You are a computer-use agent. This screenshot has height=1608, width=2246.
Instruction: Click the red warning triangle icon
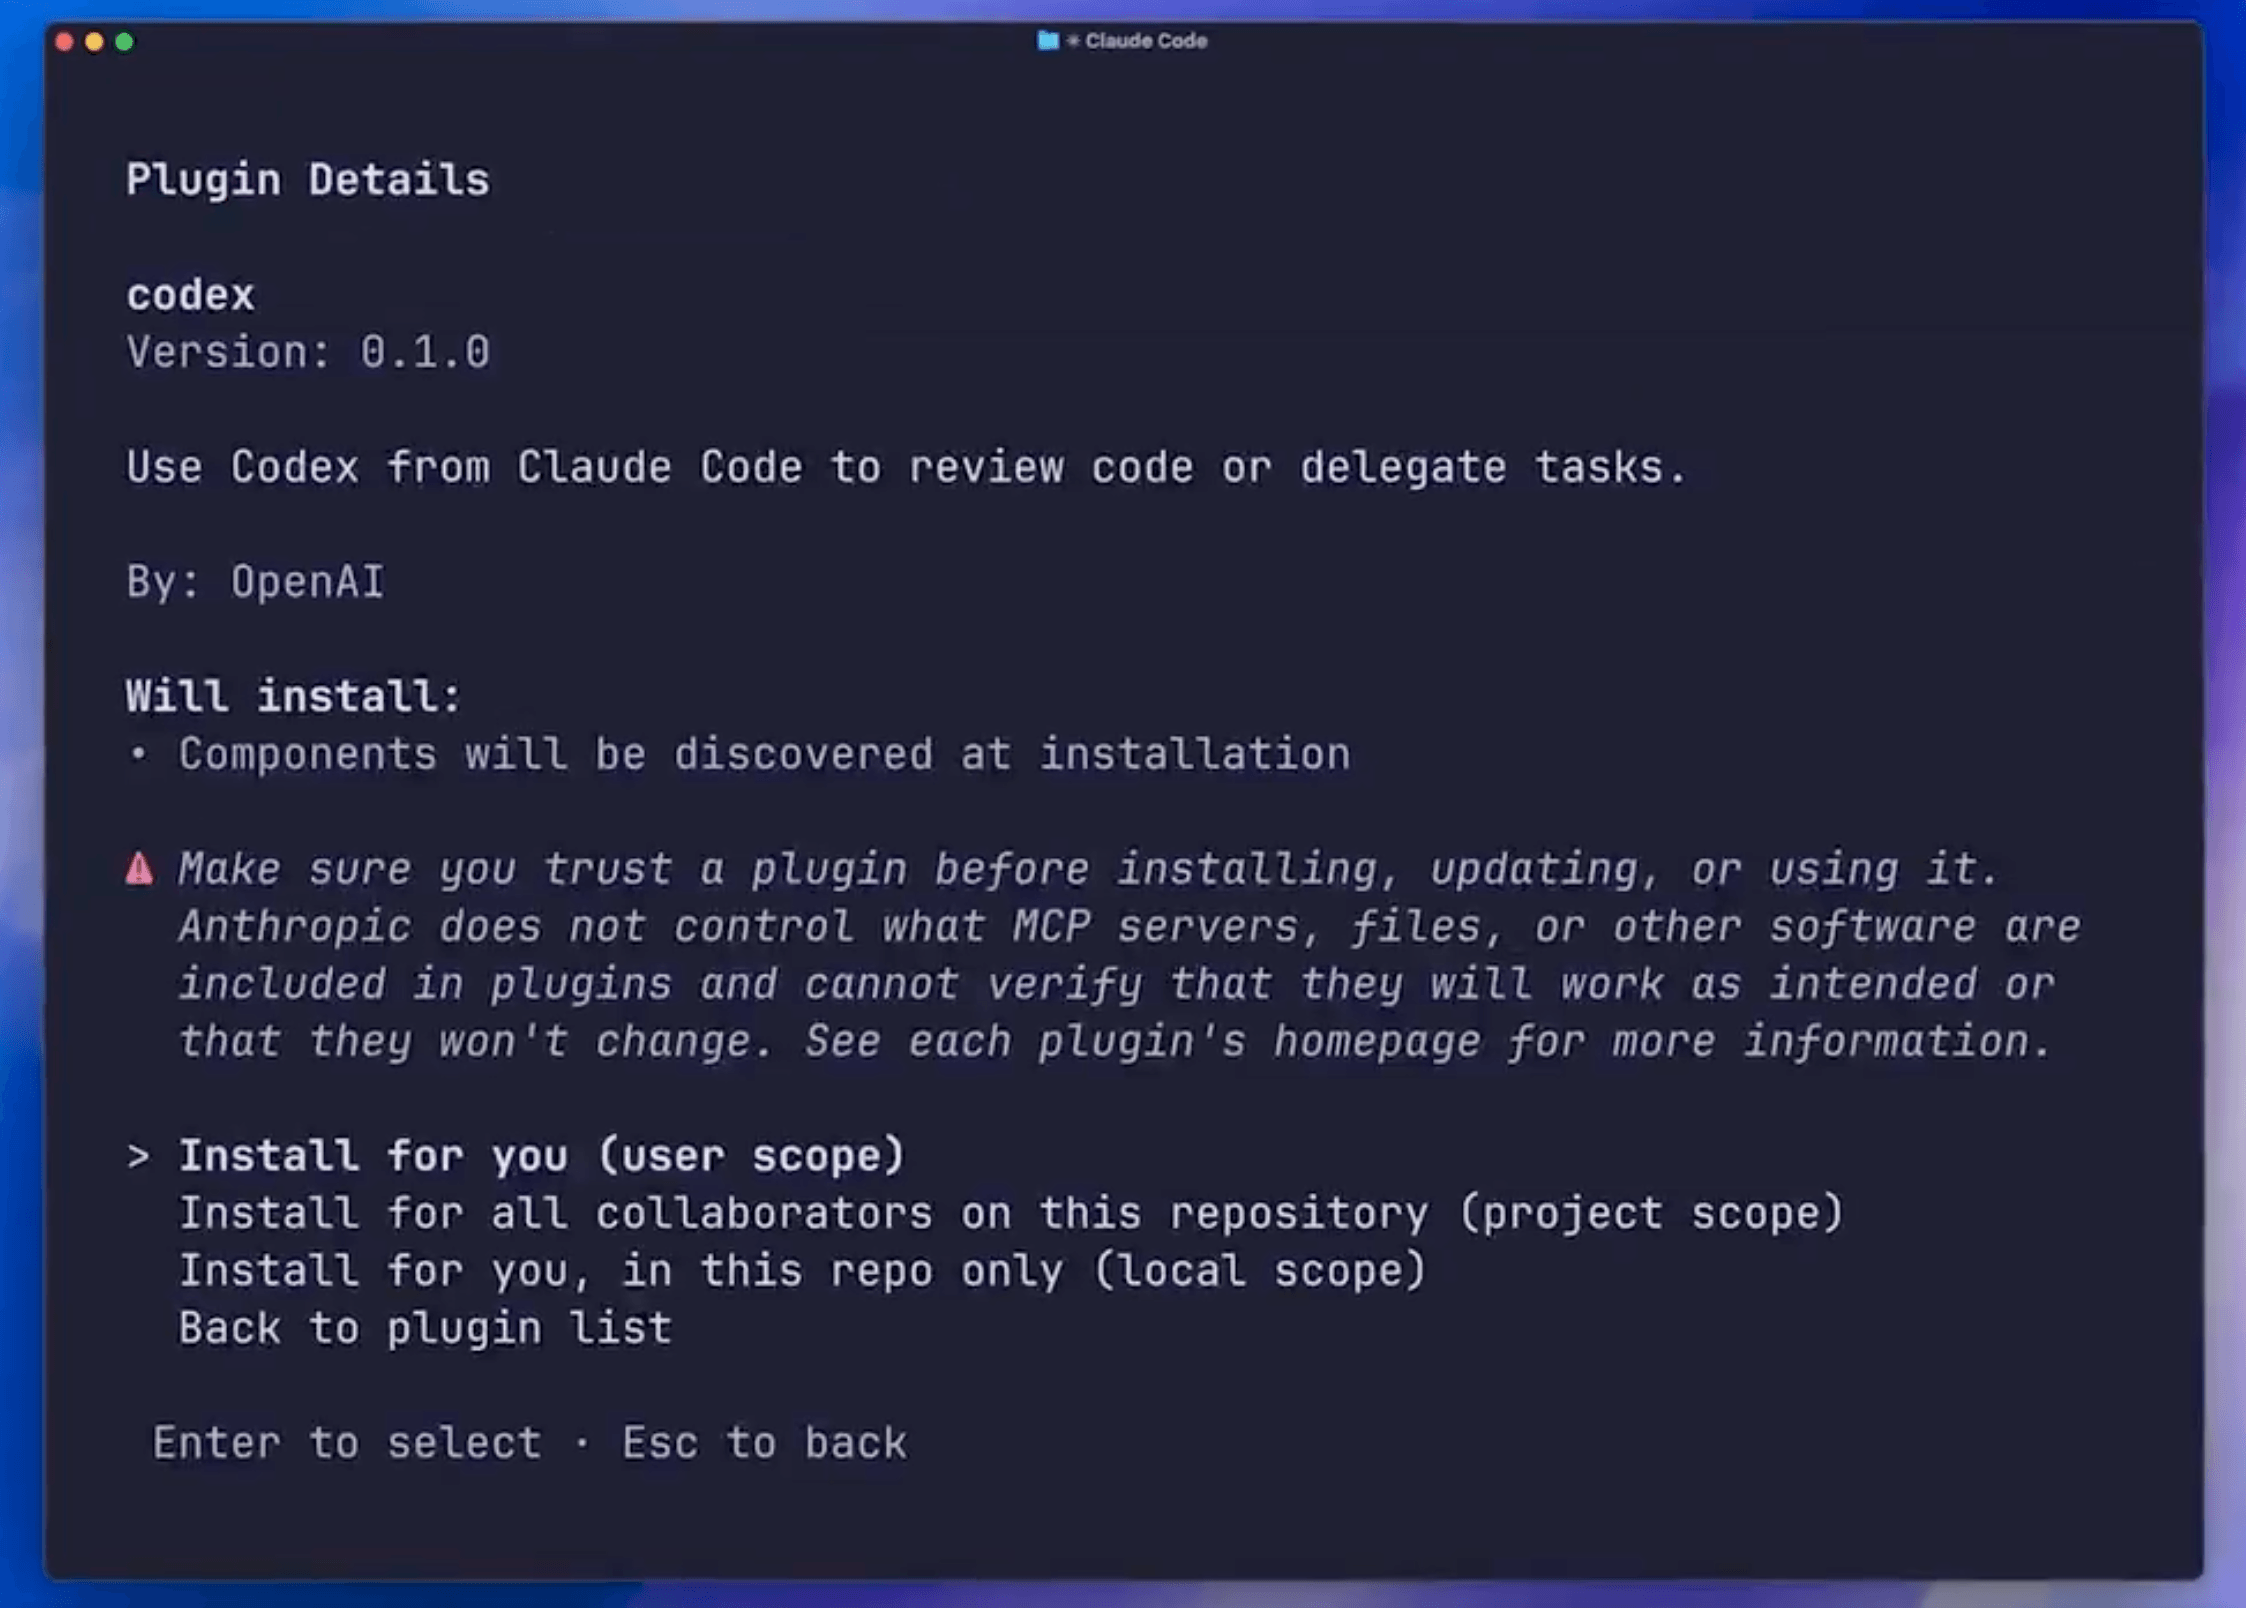[140, 868]
